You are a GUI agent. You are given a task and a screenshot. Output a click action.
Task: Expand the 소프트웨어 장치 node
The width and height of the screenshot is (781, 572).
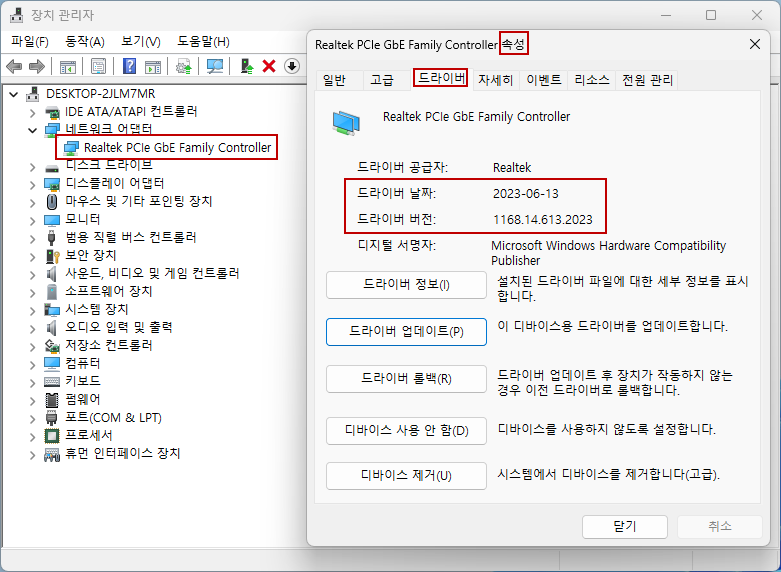click(33, 292)
